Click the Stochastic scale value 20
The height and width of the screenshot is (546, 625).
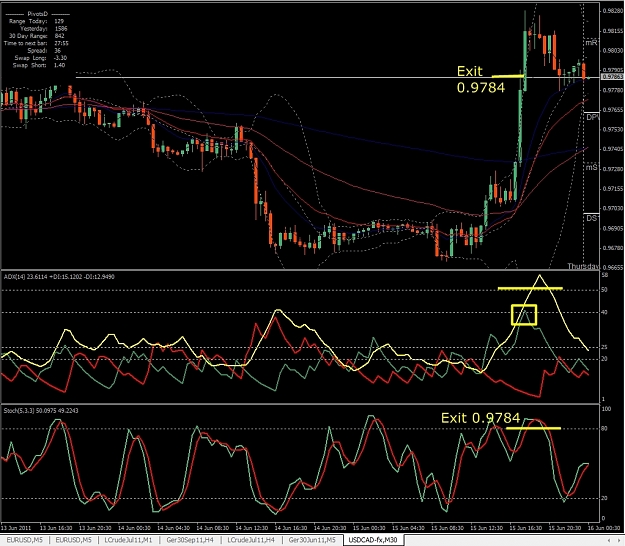[x=604, y=498]
